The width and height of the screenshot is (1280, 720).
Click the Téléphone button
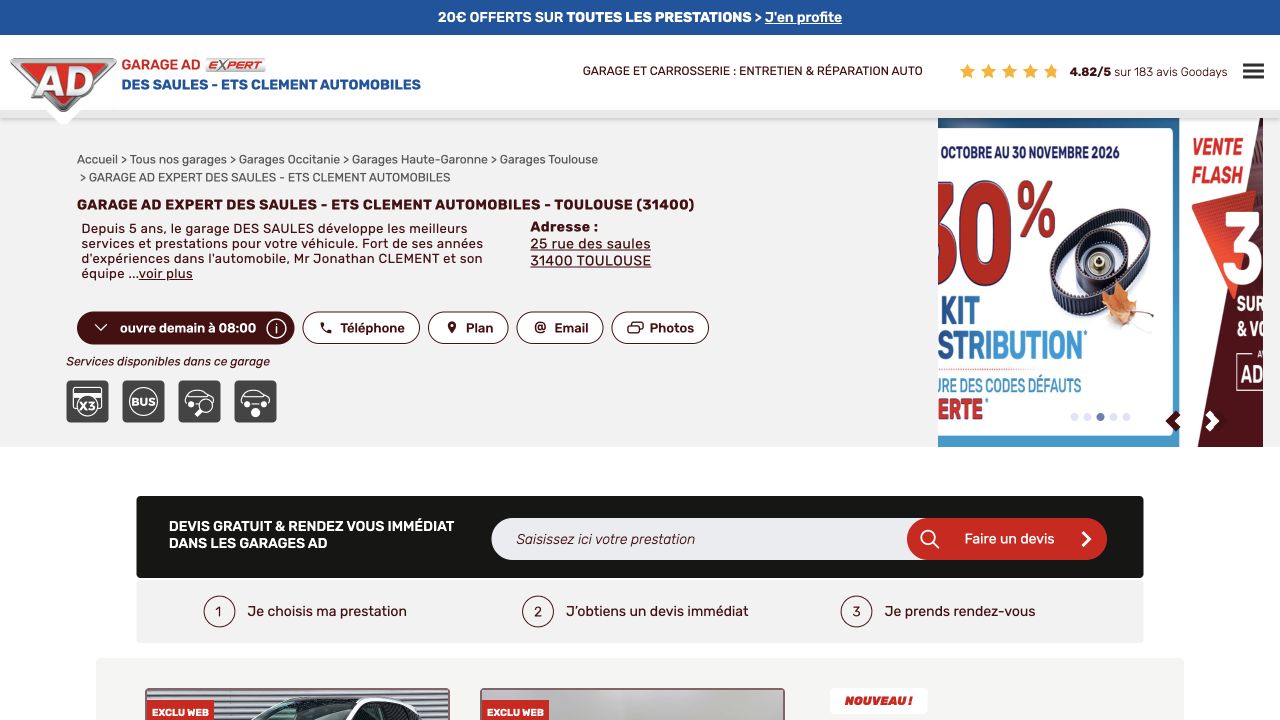pos(361,328)
